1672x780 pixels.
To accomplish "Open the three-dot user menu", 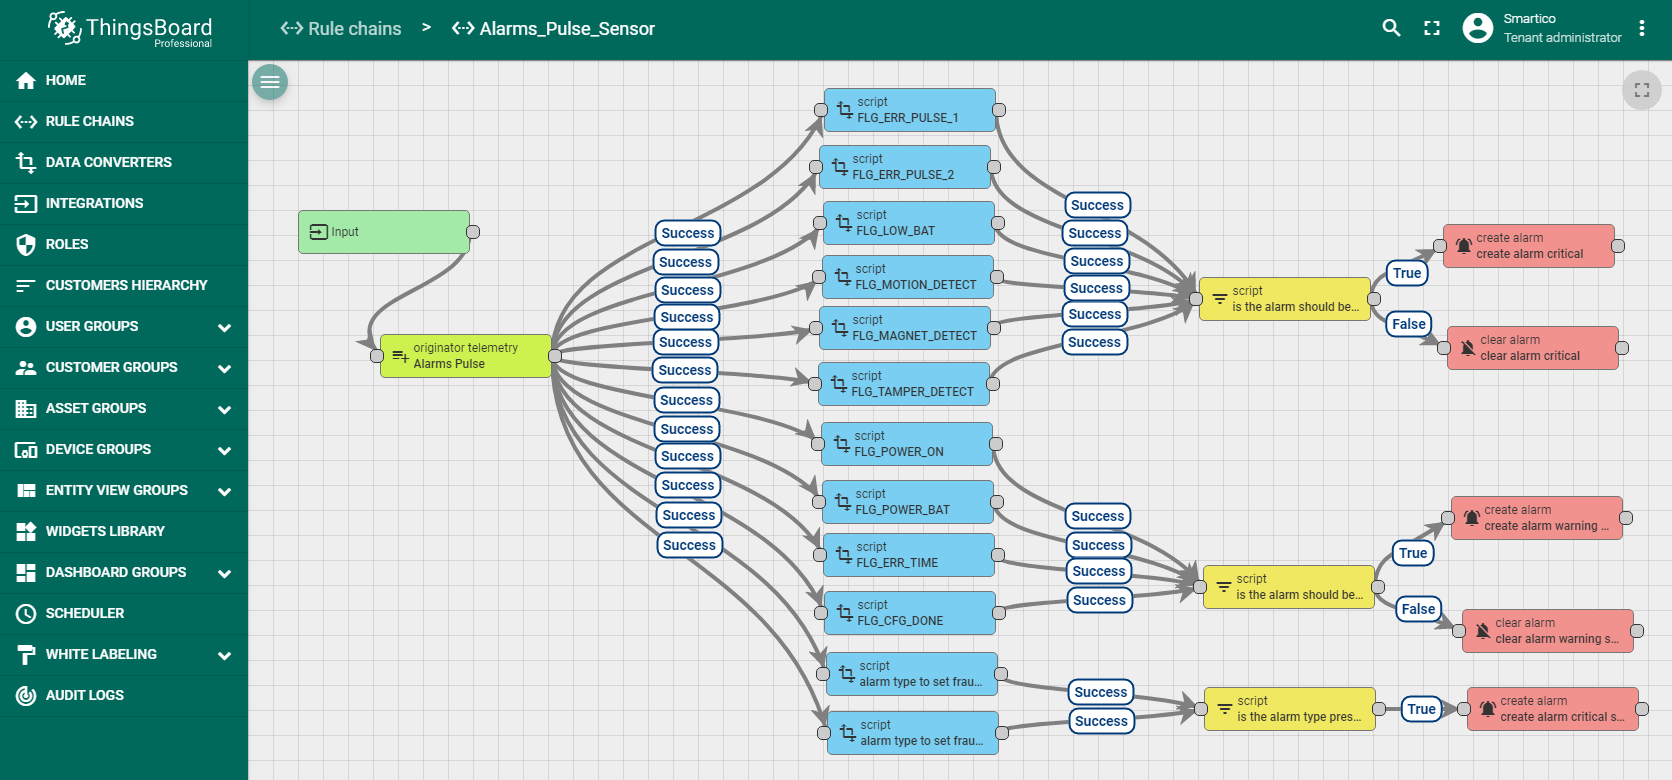I will pyautogui.click(x=1642, y=28).
